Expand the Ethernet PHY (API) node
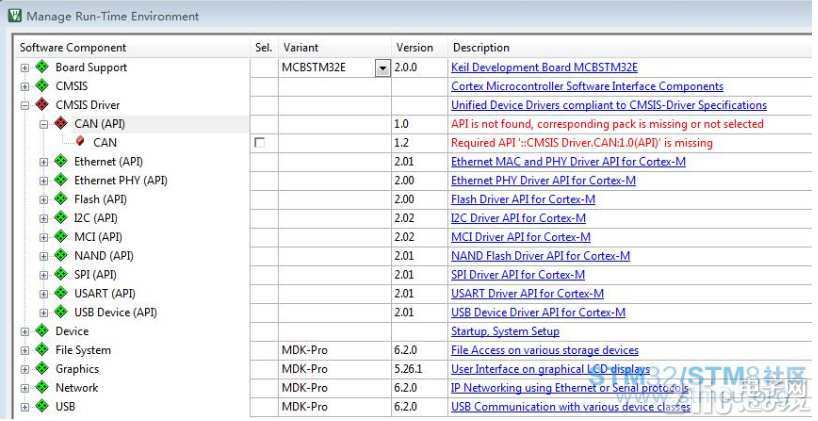Screen dimensions: 818x421 pyautogui.click(x=44, y=181)
